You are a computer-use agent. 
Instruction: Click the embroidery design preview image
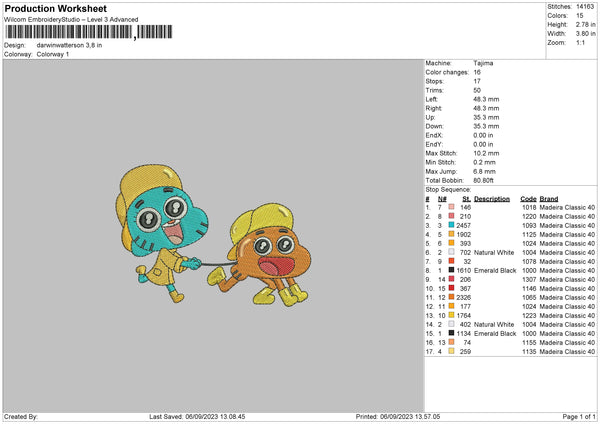213,234
